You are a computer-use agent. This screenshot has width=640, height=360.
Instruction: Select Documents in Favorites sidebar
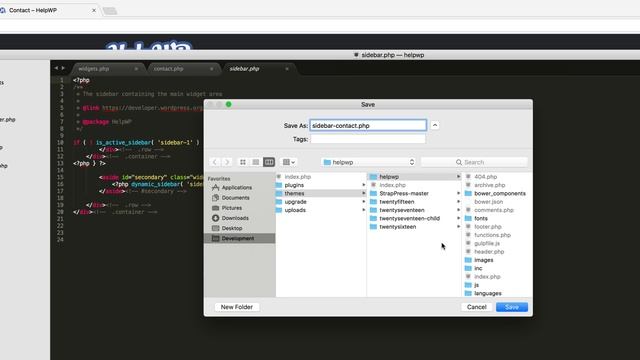pyautogui.click(x=236, y=198)
